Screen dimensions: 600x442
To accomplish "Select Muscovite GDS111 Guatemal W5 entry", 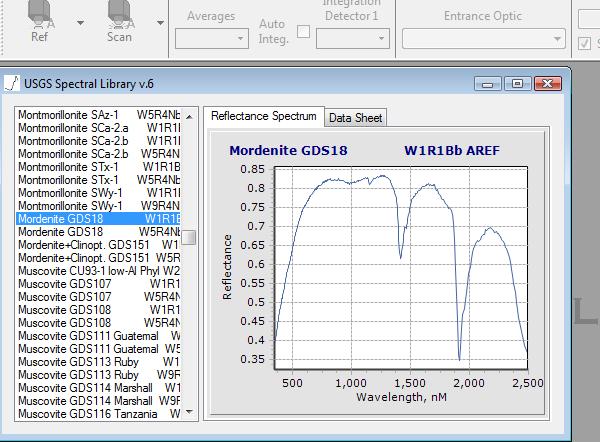I will tap(99, 349).
